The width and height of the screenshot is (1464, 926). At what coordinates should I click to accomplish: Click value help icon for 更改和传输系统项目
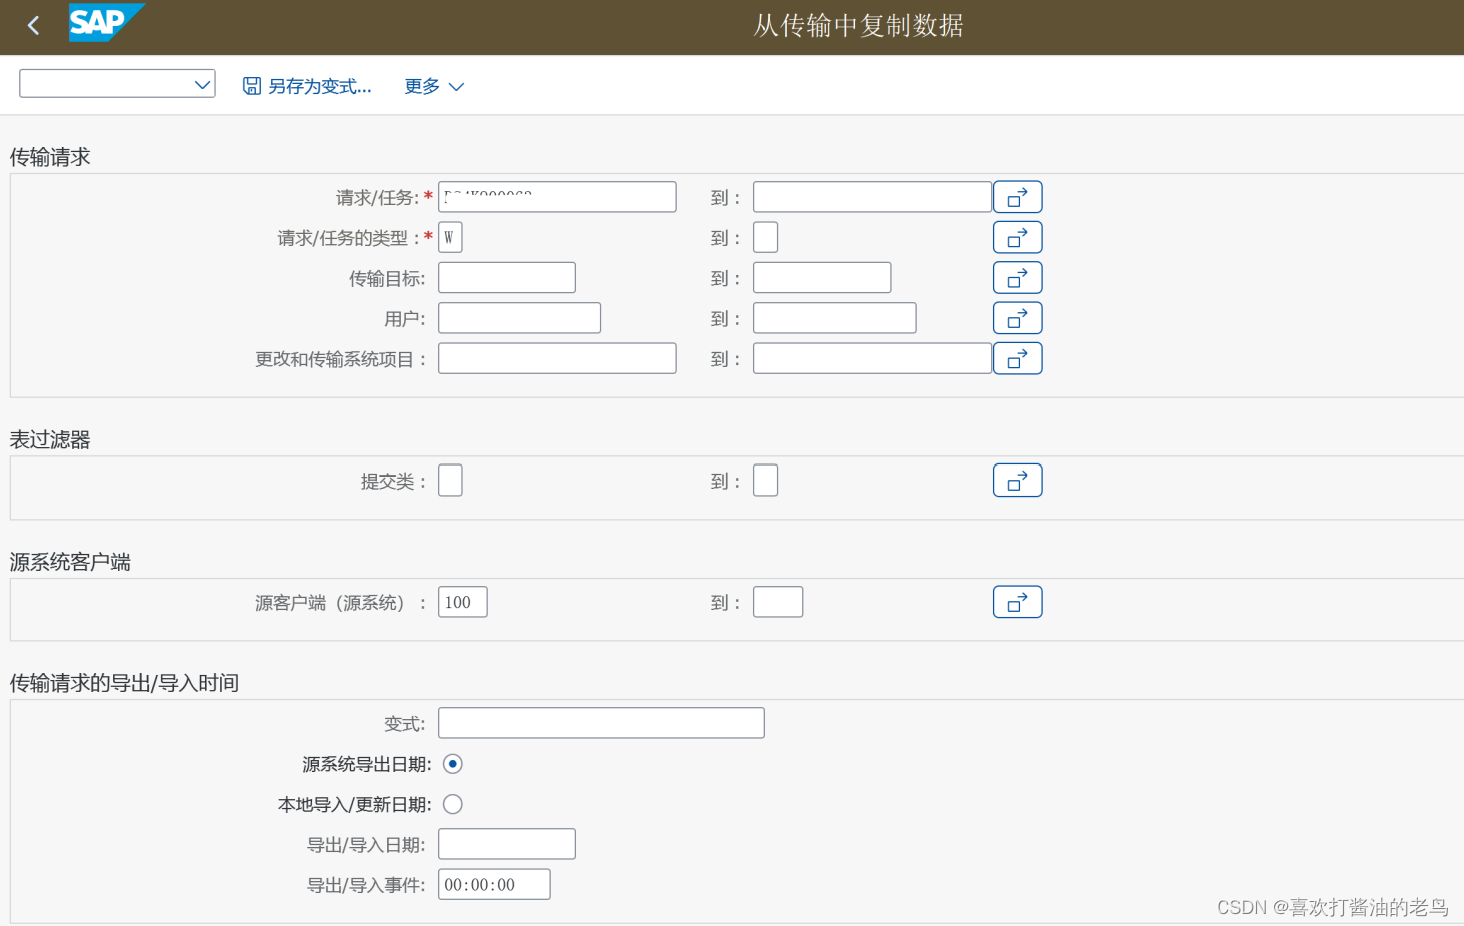click(1017, 358)
